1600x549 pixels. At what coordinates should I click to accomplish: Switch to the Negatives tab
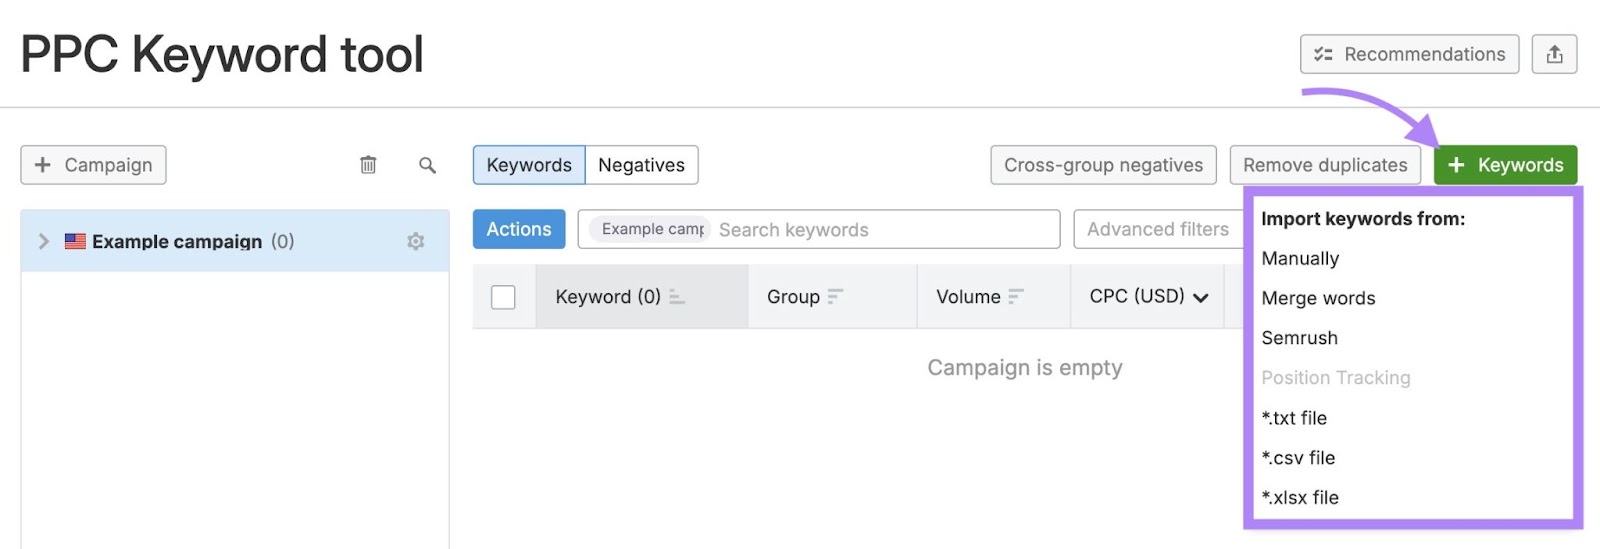(x=641, y=165)
